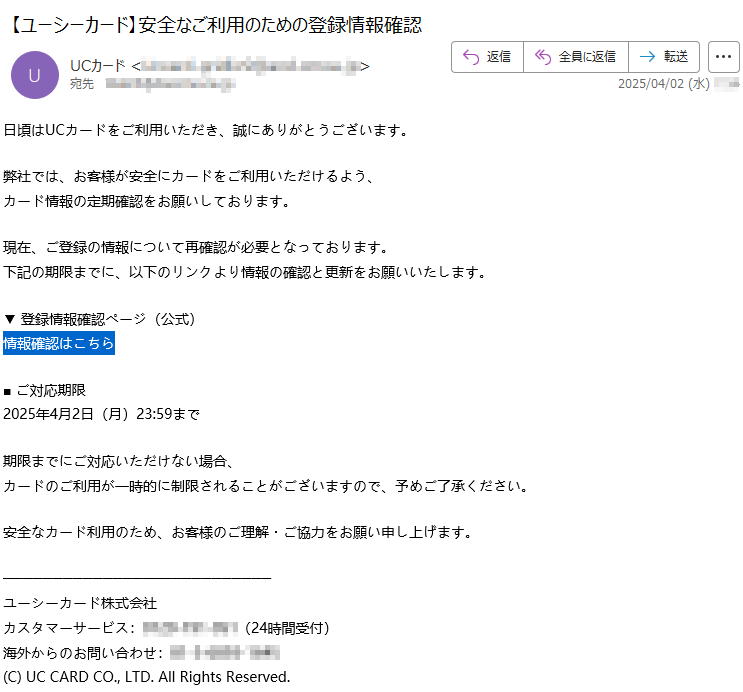Viewport: 743px width, 692px height.
Task: Click the deadline text 2025年4月2日（月）23:59まで
Action: (x=101, y=414)
